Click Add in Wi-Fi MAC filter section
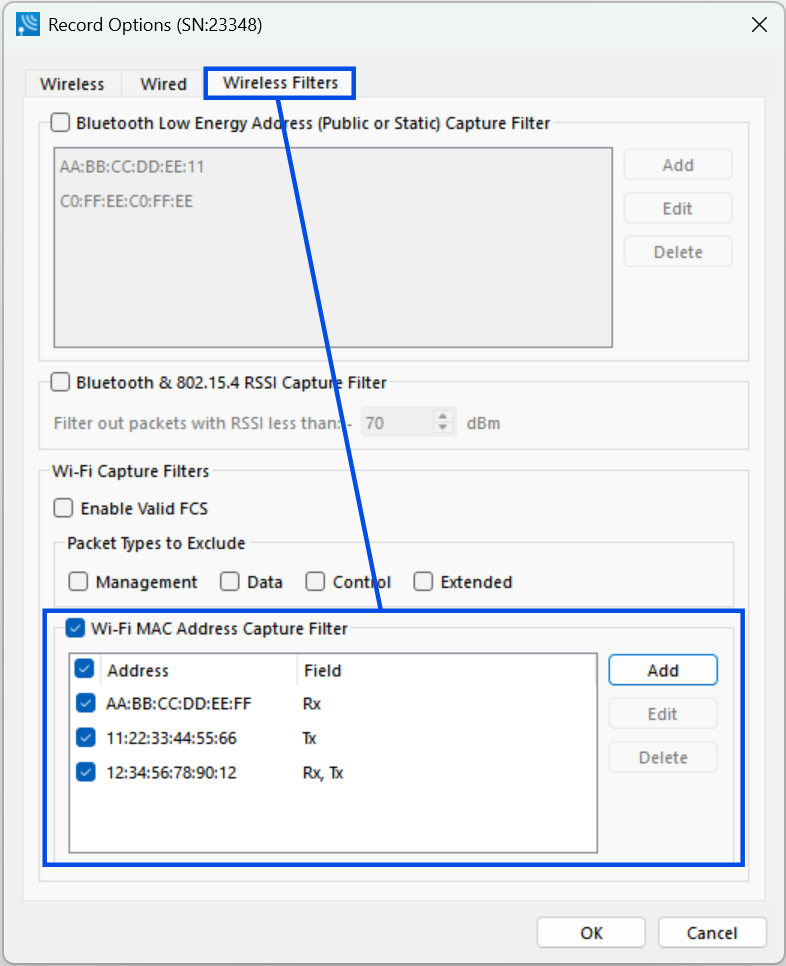 pos(663,670)
